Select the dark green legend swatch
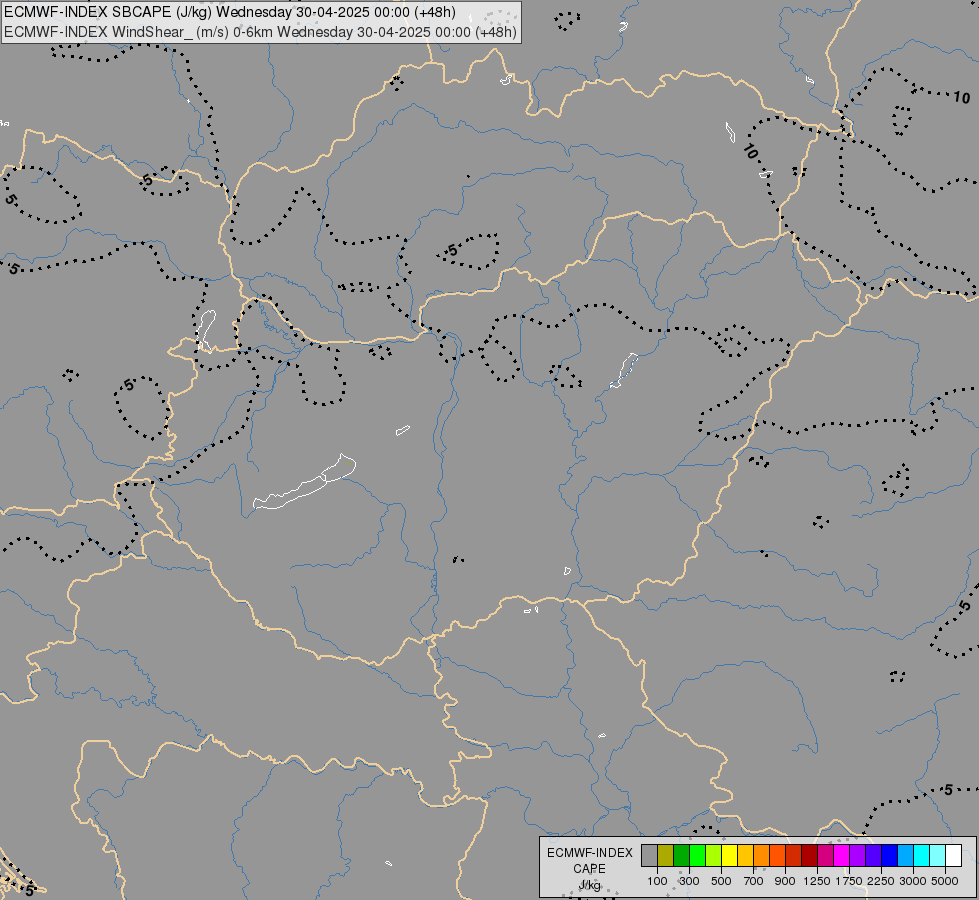 pyautogui.click(x=681, y=855)
